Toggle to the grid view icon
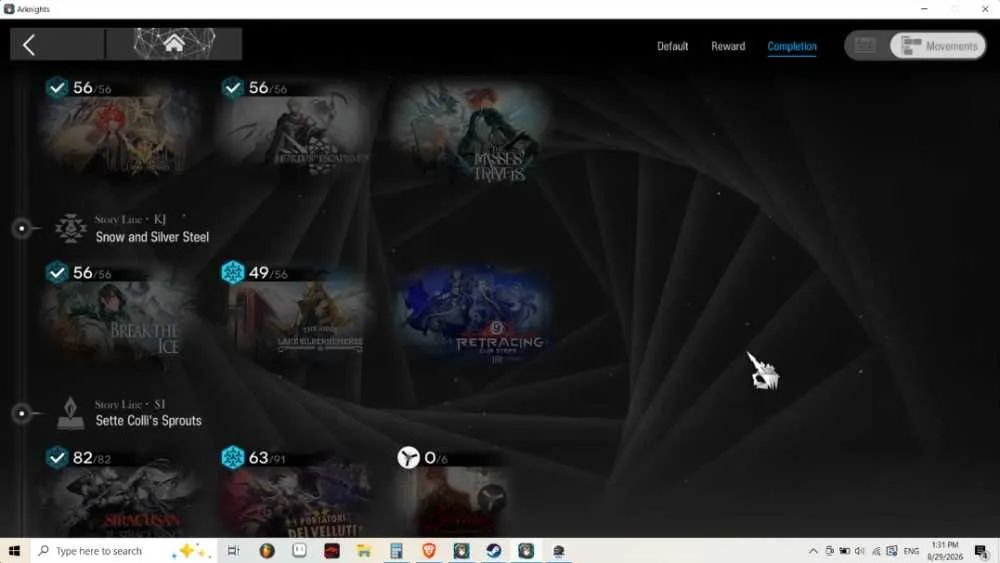 coord(865,46)
